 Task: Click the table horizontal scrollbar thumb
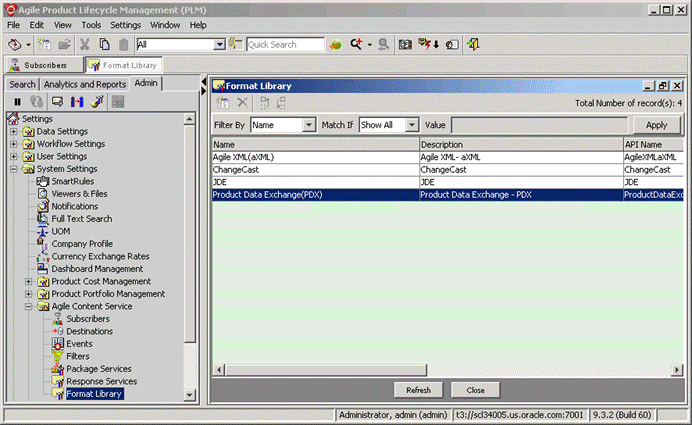click(x=325, y=369)
